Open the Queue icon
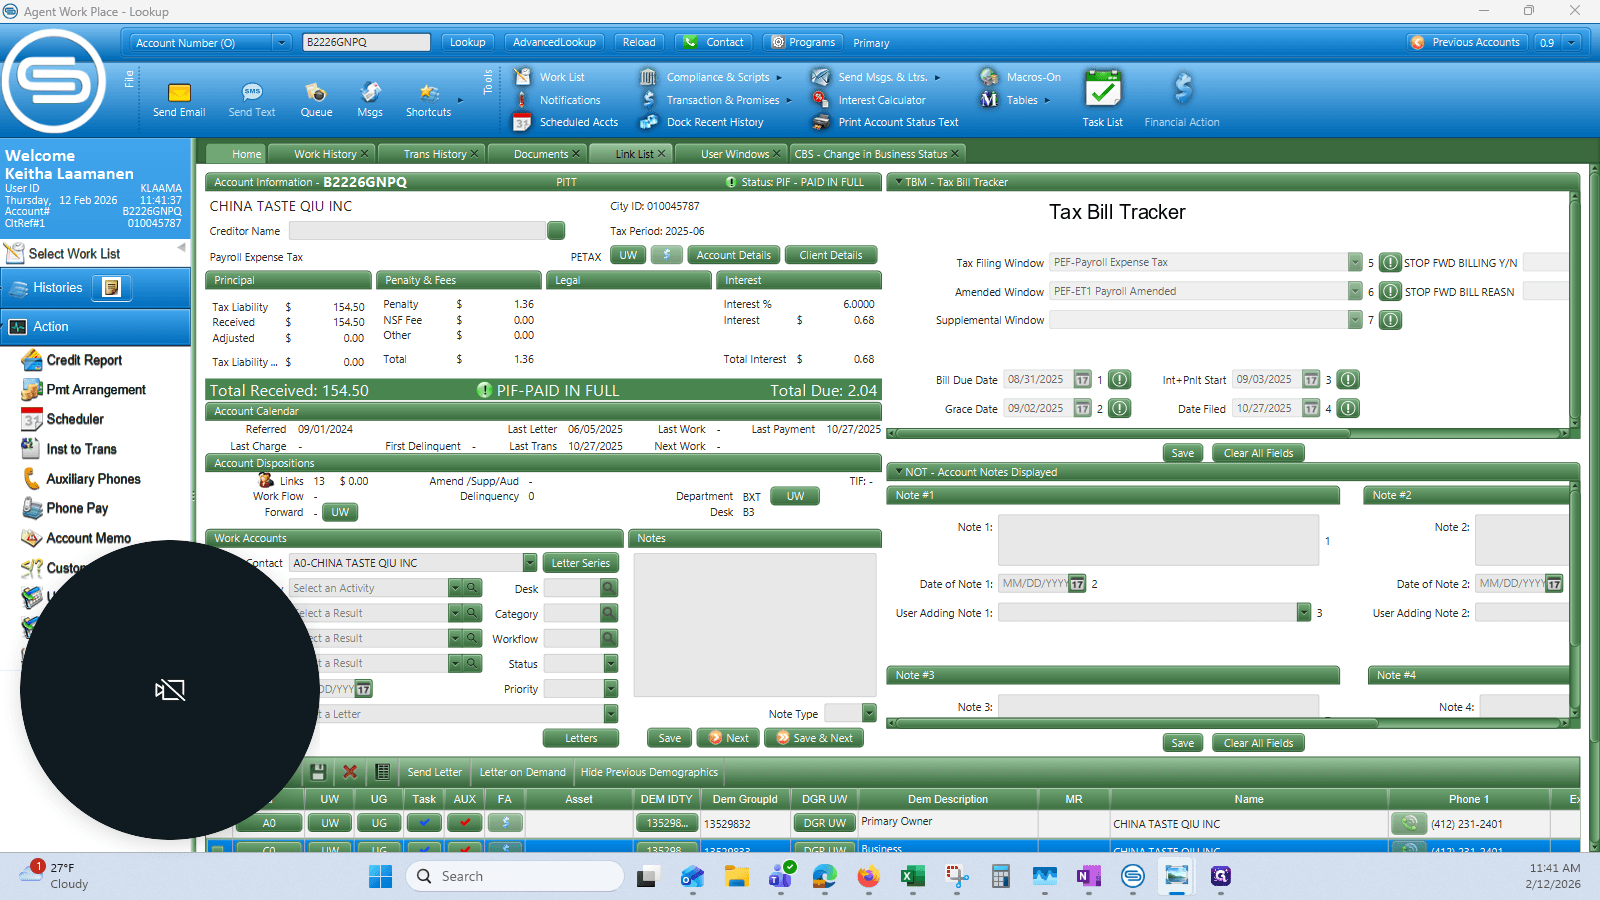Viewport: 1600px width, 900px height. 316,100
